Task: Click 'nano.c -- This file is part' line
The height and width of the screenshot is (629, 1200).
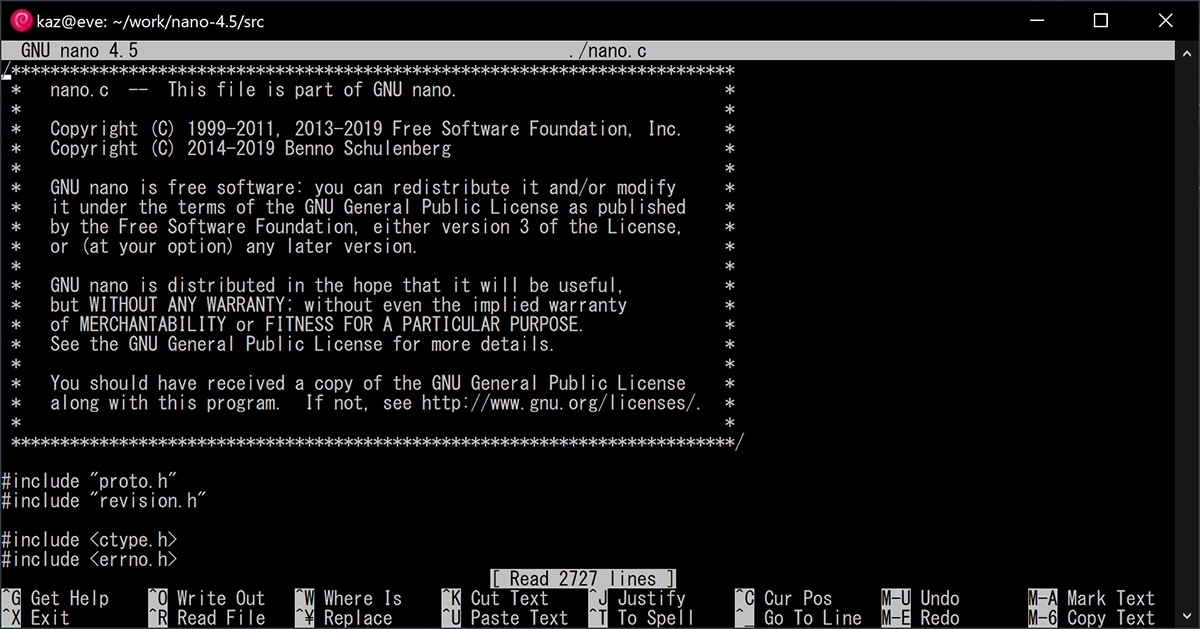Action: 253,90
